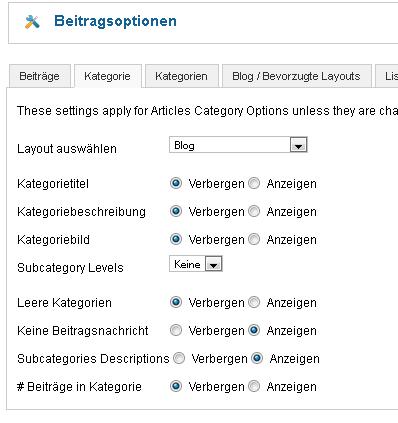Viewport: 398px width, 423px height.
Task: Enable Anzeigen for # Beiträge in Kategorie
Action: click(x=254, y=386)
